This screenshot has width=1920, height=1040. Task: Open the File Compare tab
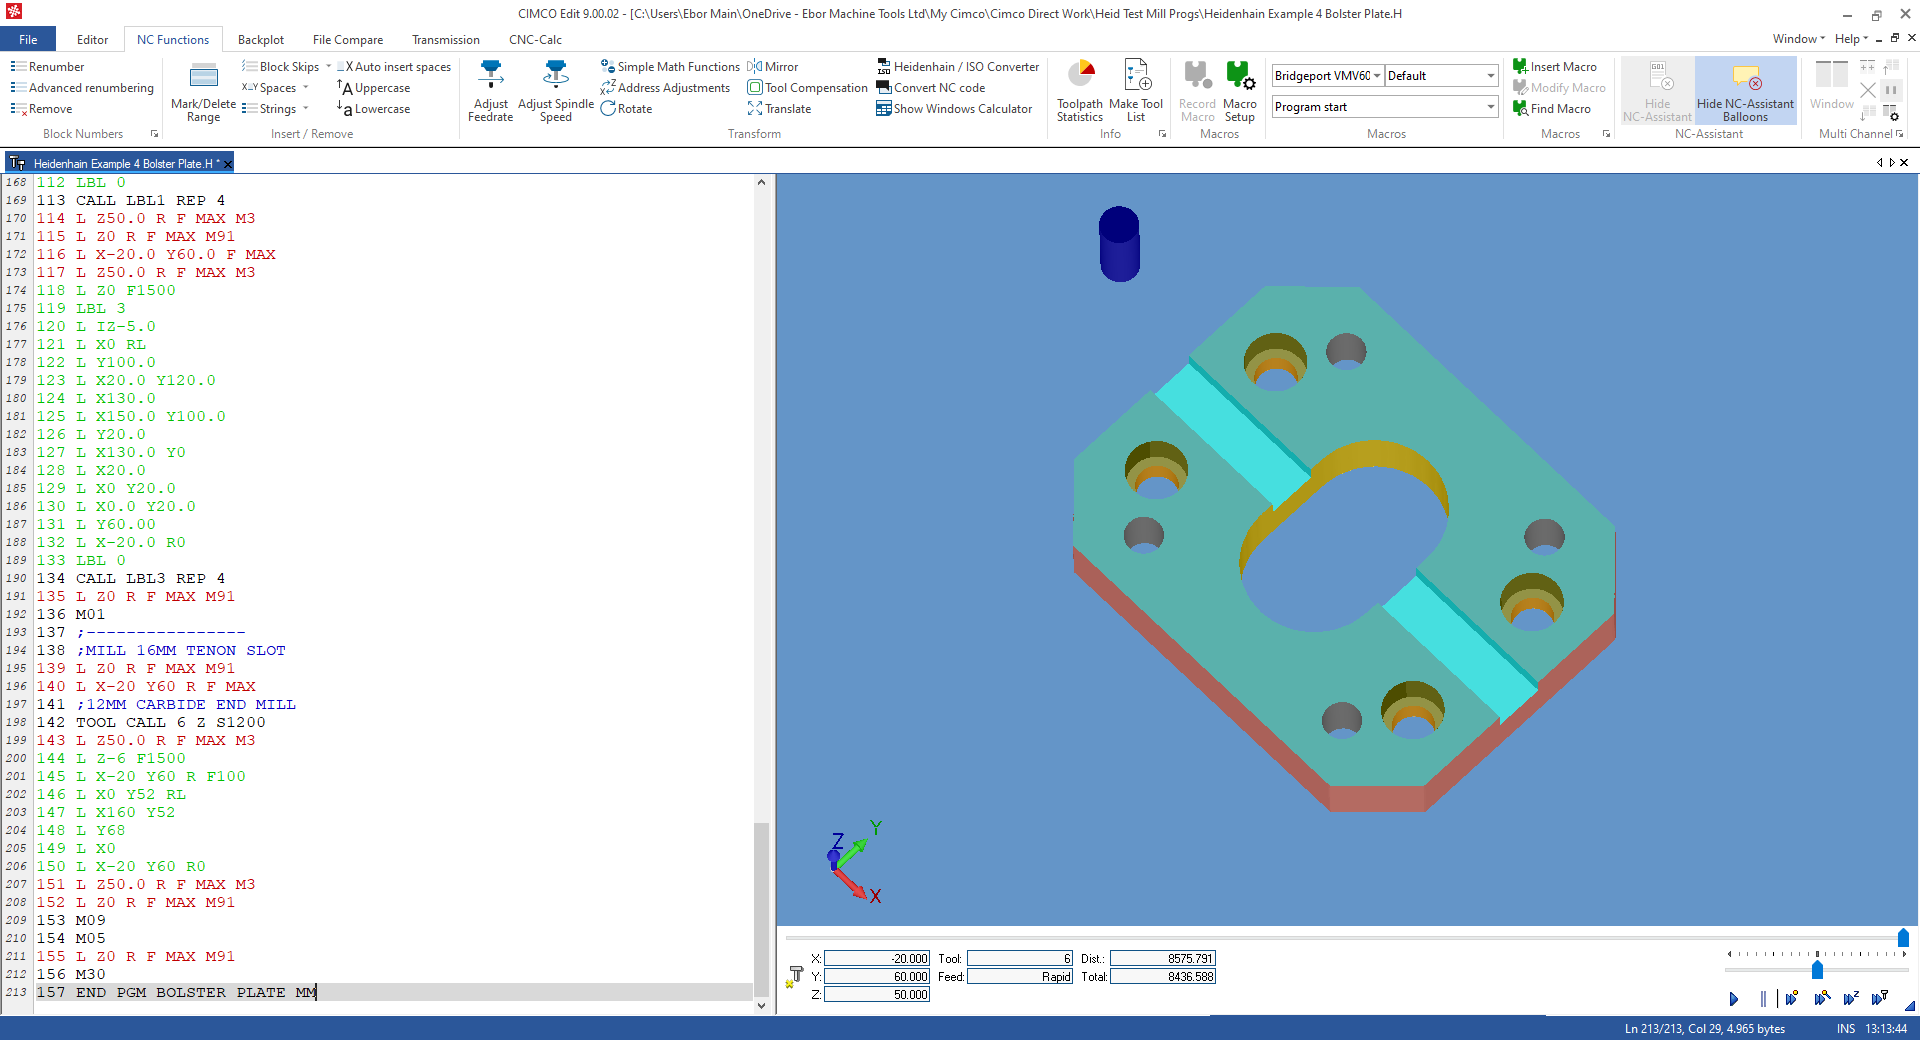pyautogui.click(x=347, y=40)
